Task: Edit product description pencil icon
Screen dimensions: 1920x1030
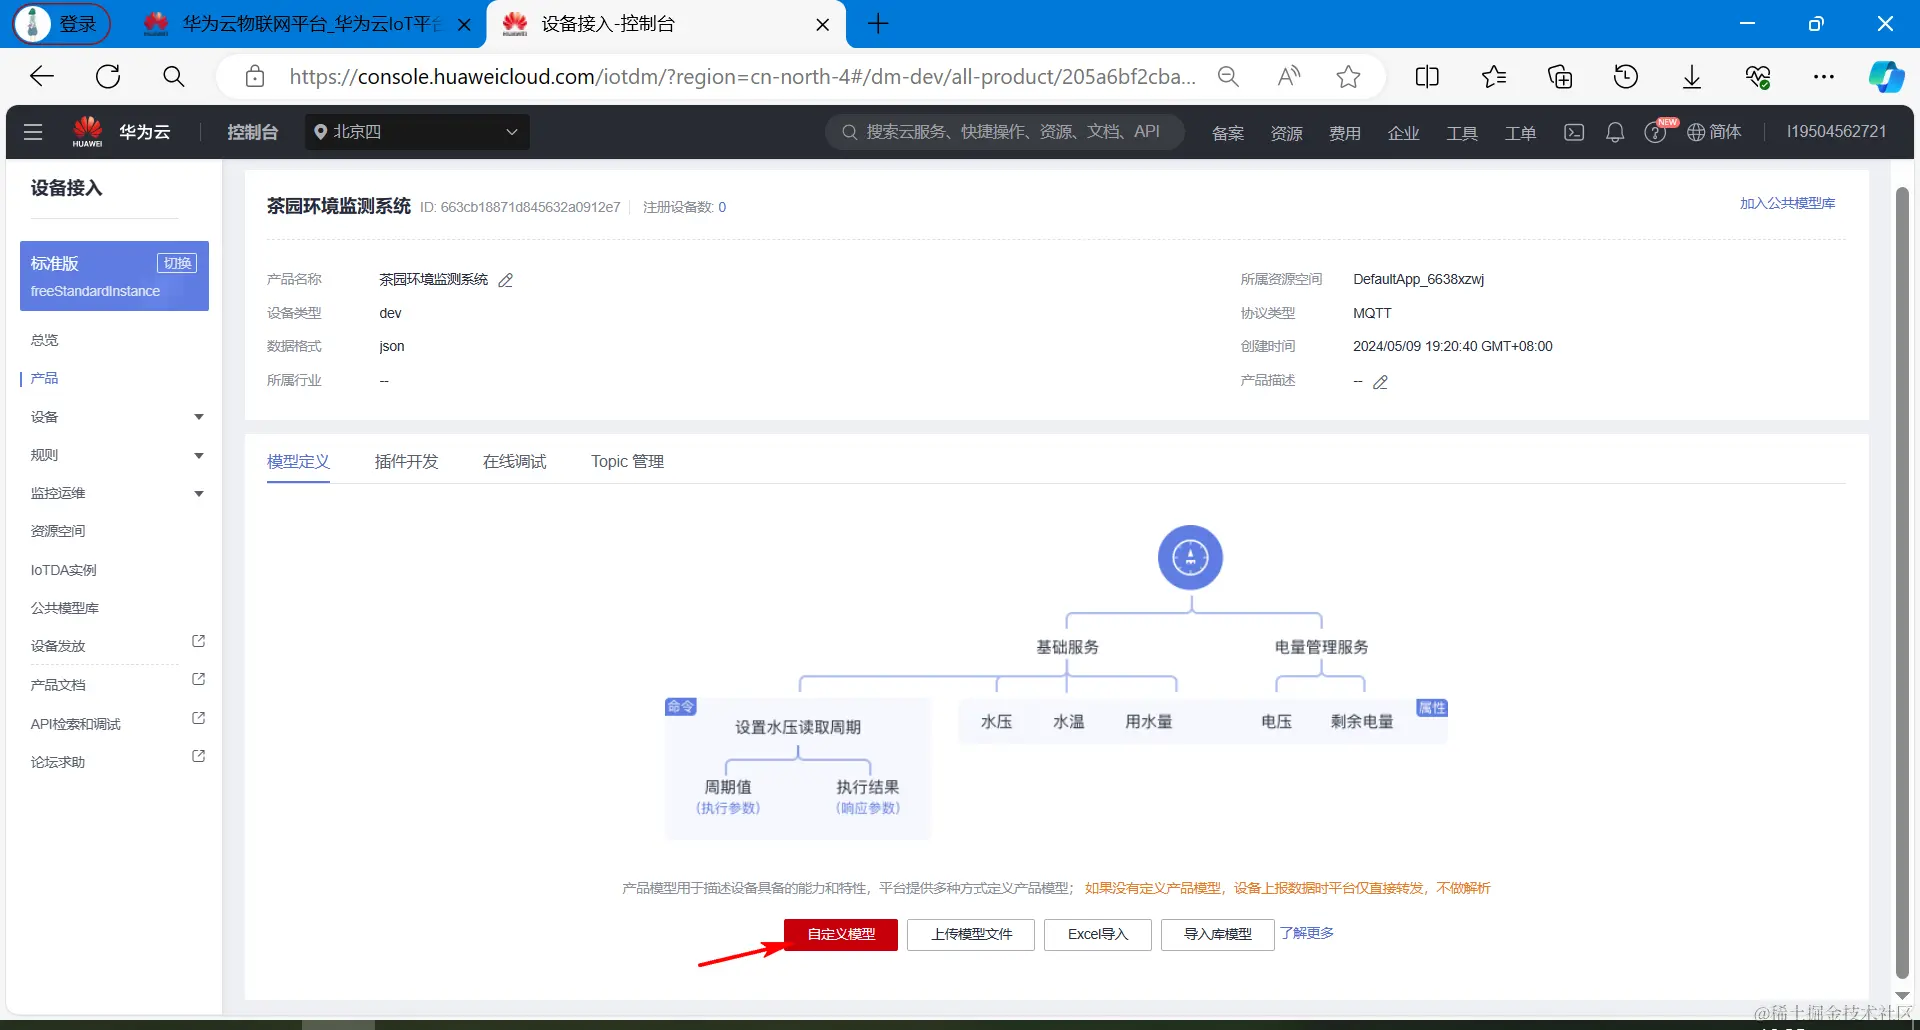Action: (x=1381, y=382)
